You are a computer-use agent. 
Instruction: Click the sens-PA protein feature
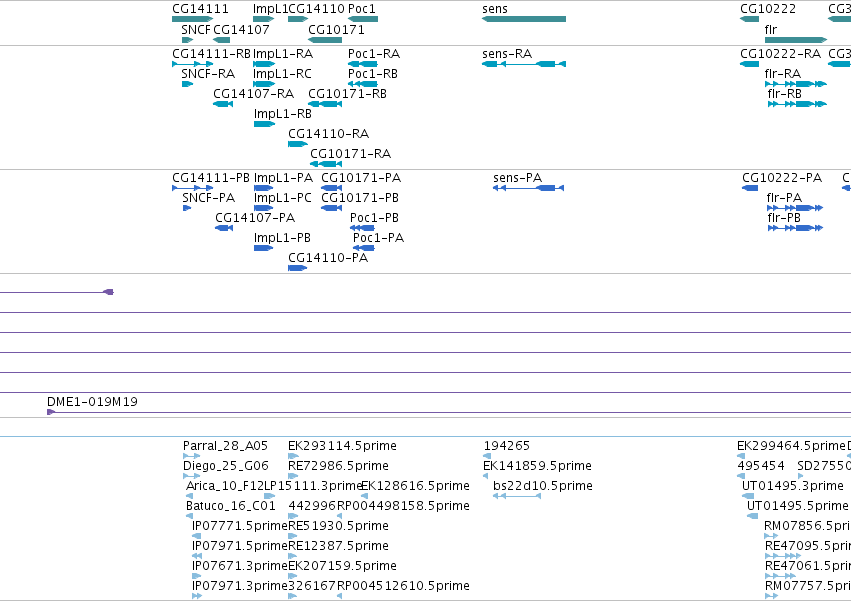click(528, 188)
